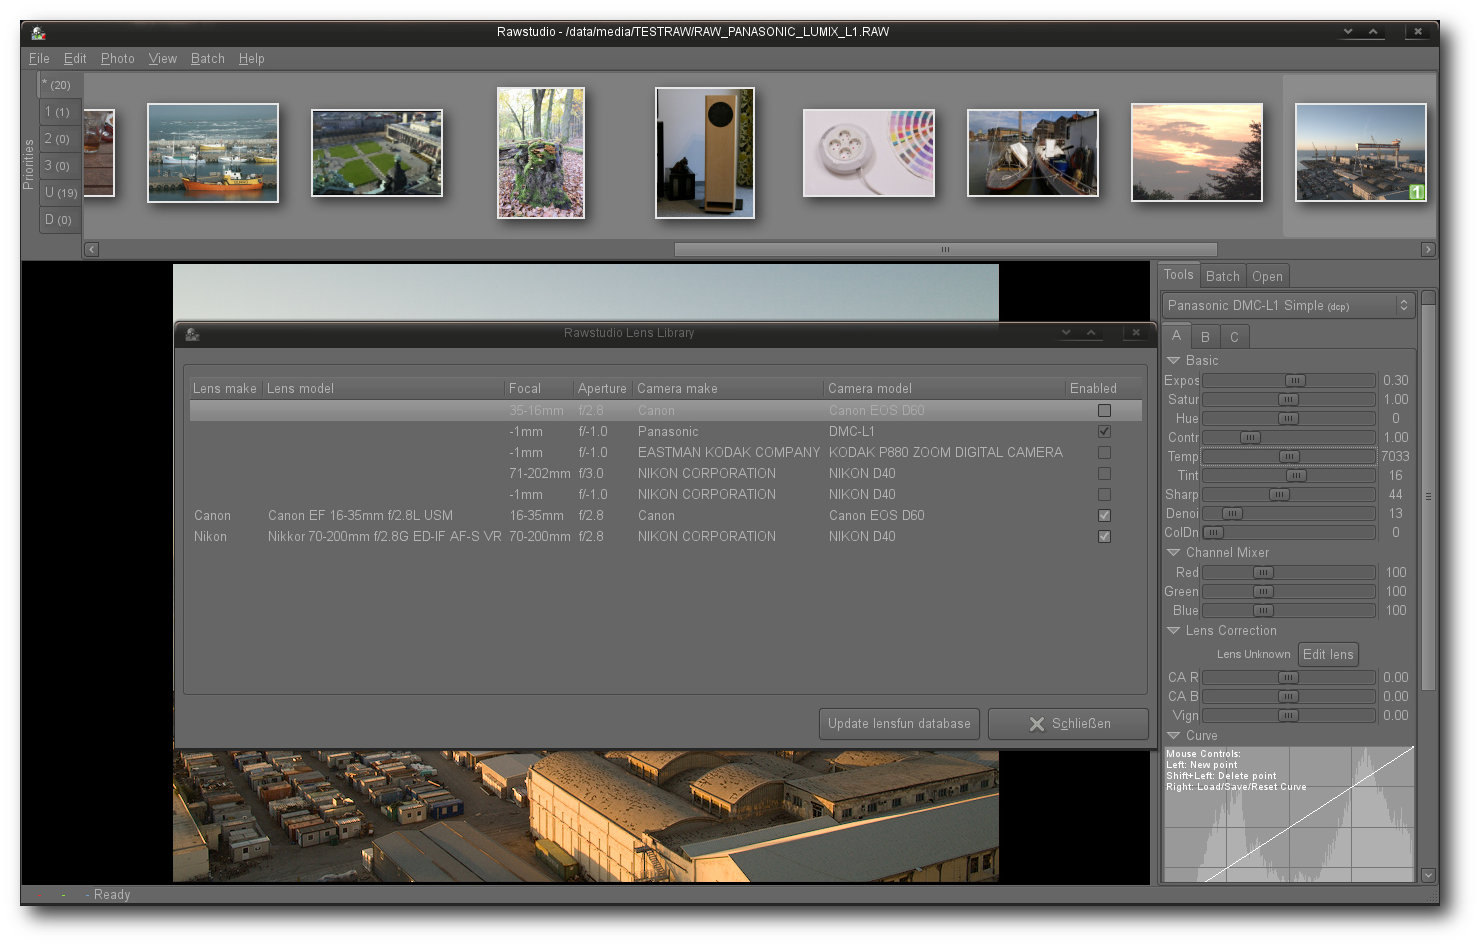1480x946 pixels.
Task: Select settings tab B
Action: coord(1205,337)
